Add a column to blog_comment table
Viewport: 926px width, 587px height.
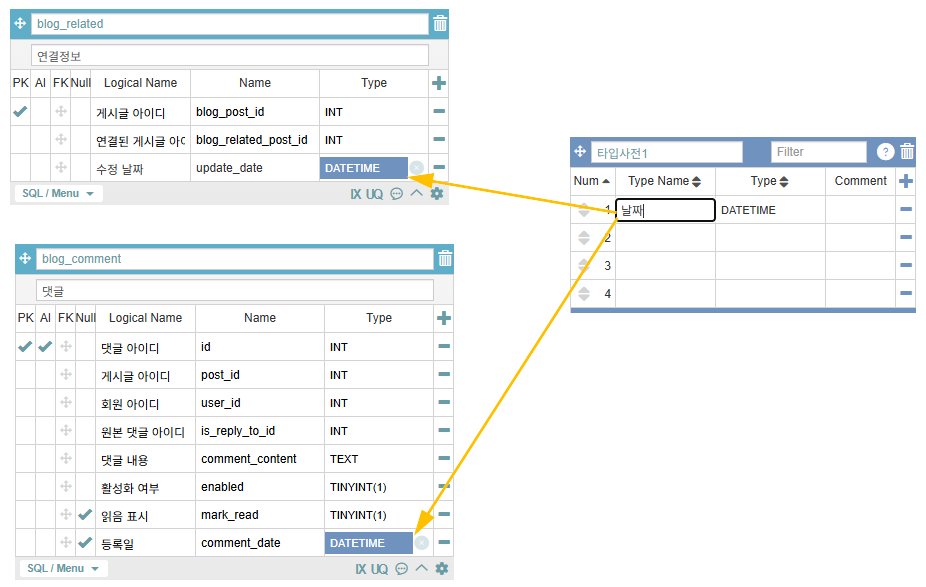point(444,318)
